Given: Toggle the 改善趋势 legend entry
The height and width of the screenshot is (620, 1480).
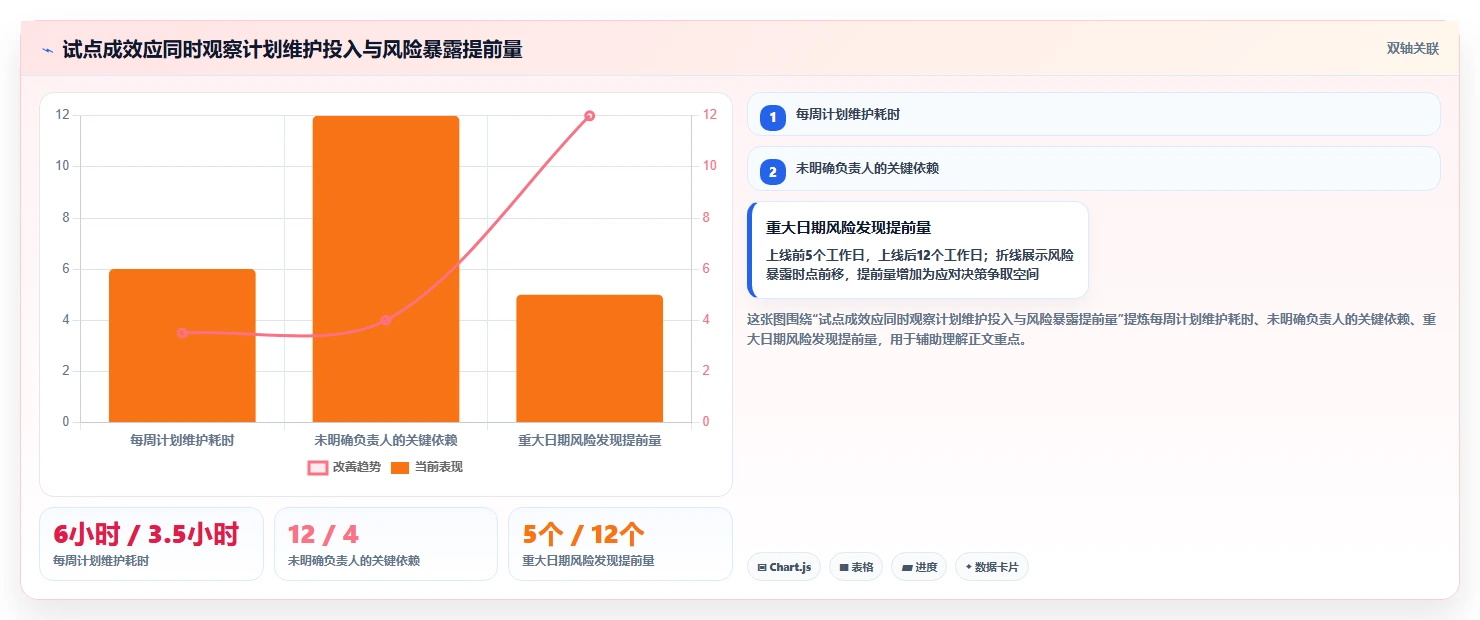Looking at the screenshot, I should coord(344,467).
